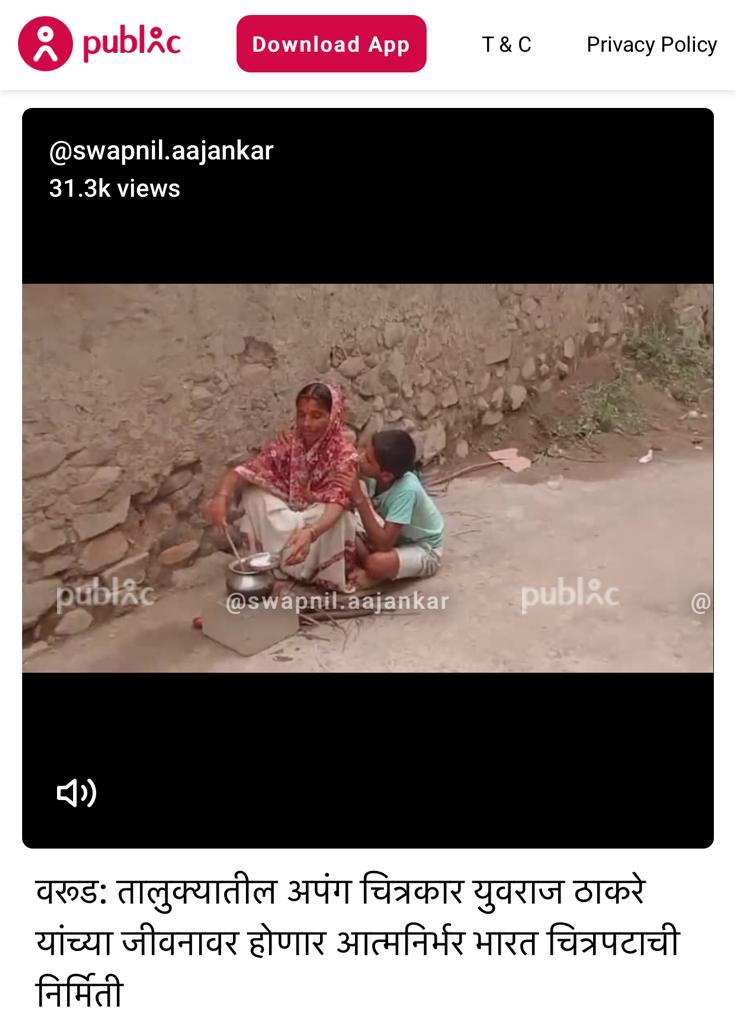736x1024 pixels.
Task: Click the partial @ watermark at video edge
Action: point(701,602)
